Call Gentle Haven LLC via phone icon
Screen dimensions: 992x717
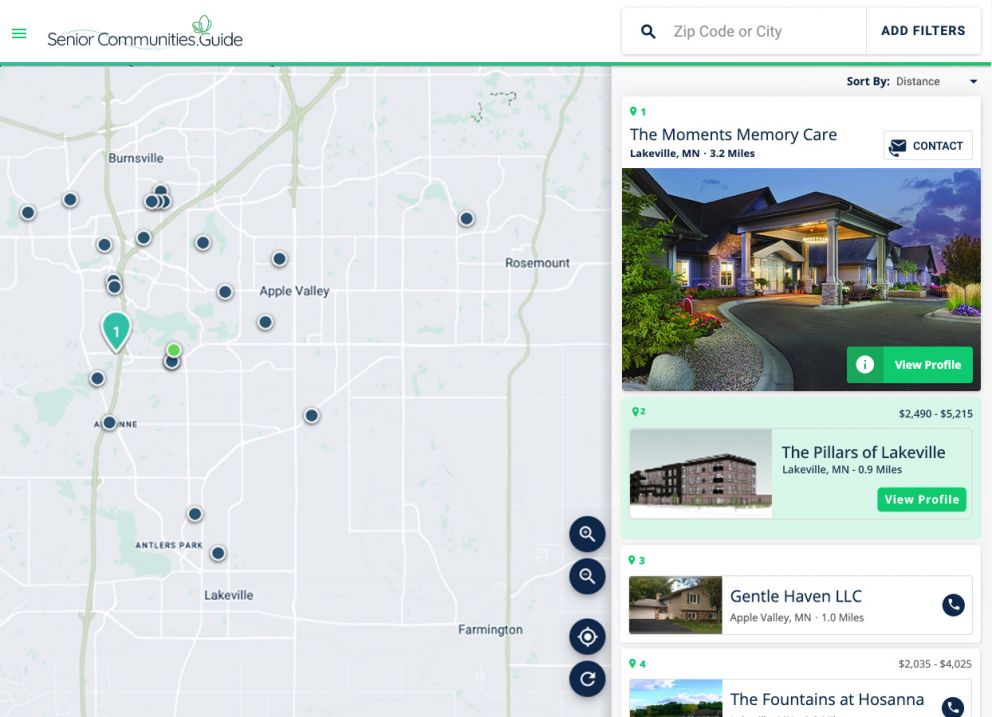point(953,605)
